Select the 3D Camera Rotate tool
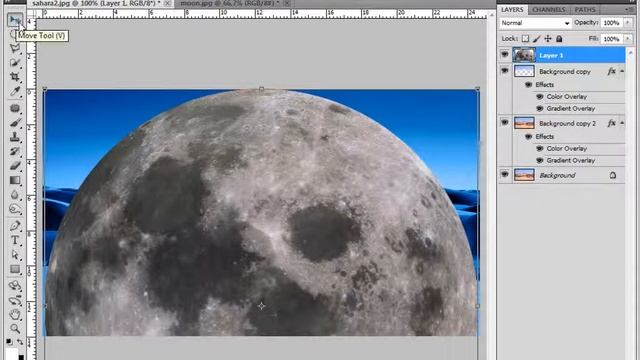Screen dimensions: 640x360 tap(15, 300)
